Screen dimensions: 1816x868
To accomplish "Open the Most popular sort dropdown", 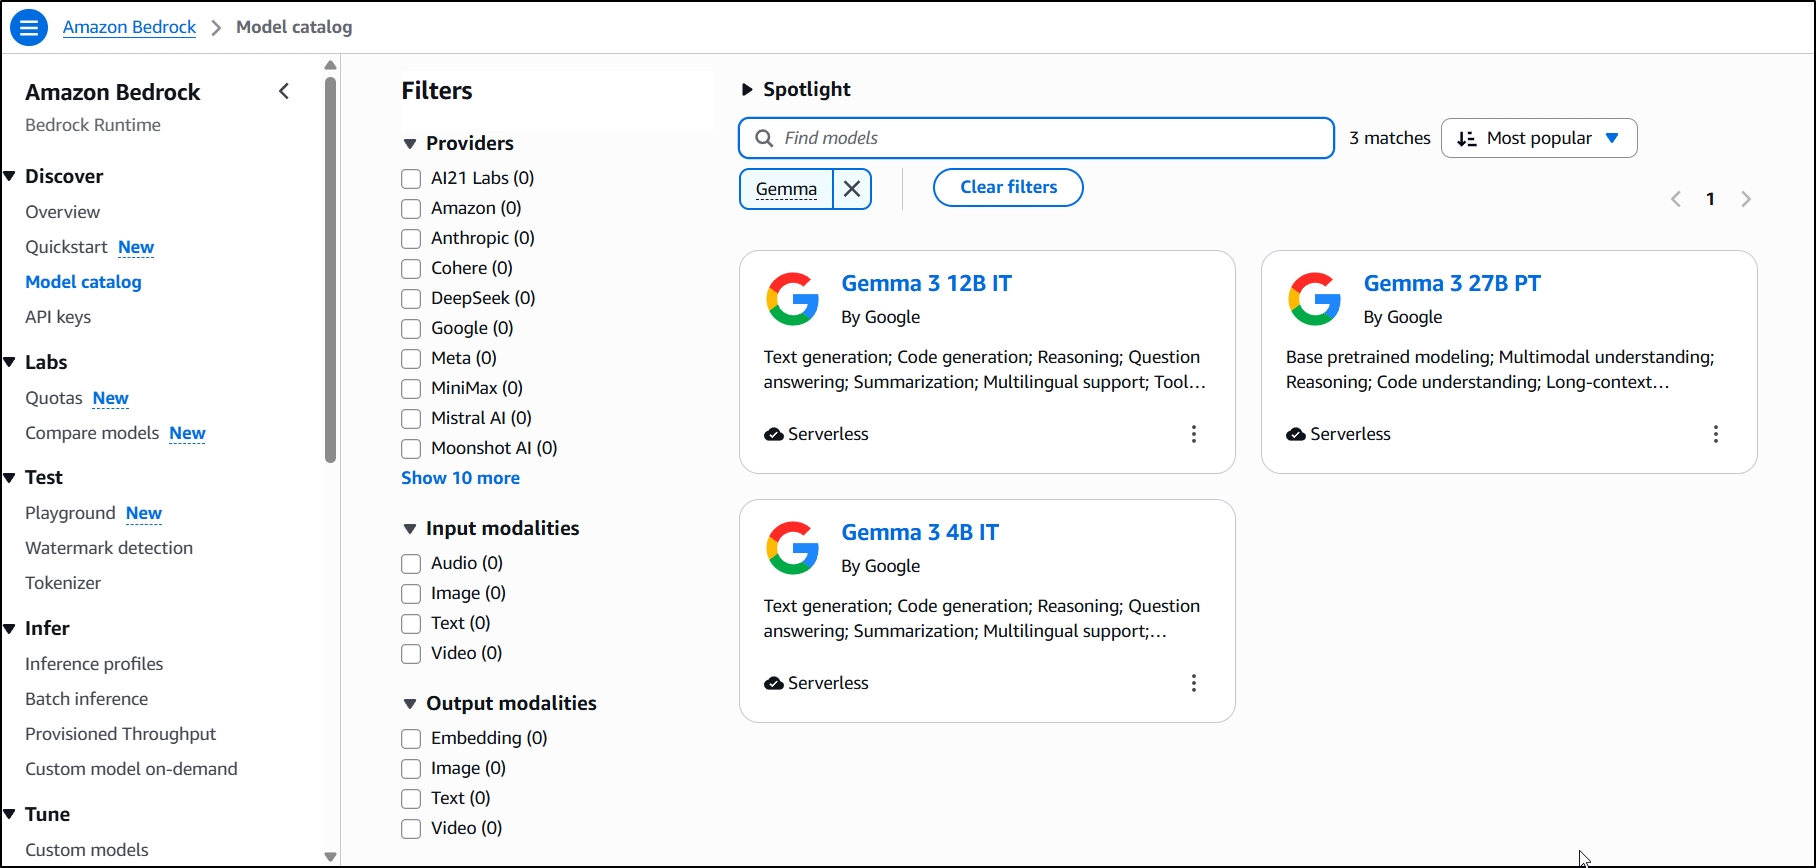I will (1539, 138).
